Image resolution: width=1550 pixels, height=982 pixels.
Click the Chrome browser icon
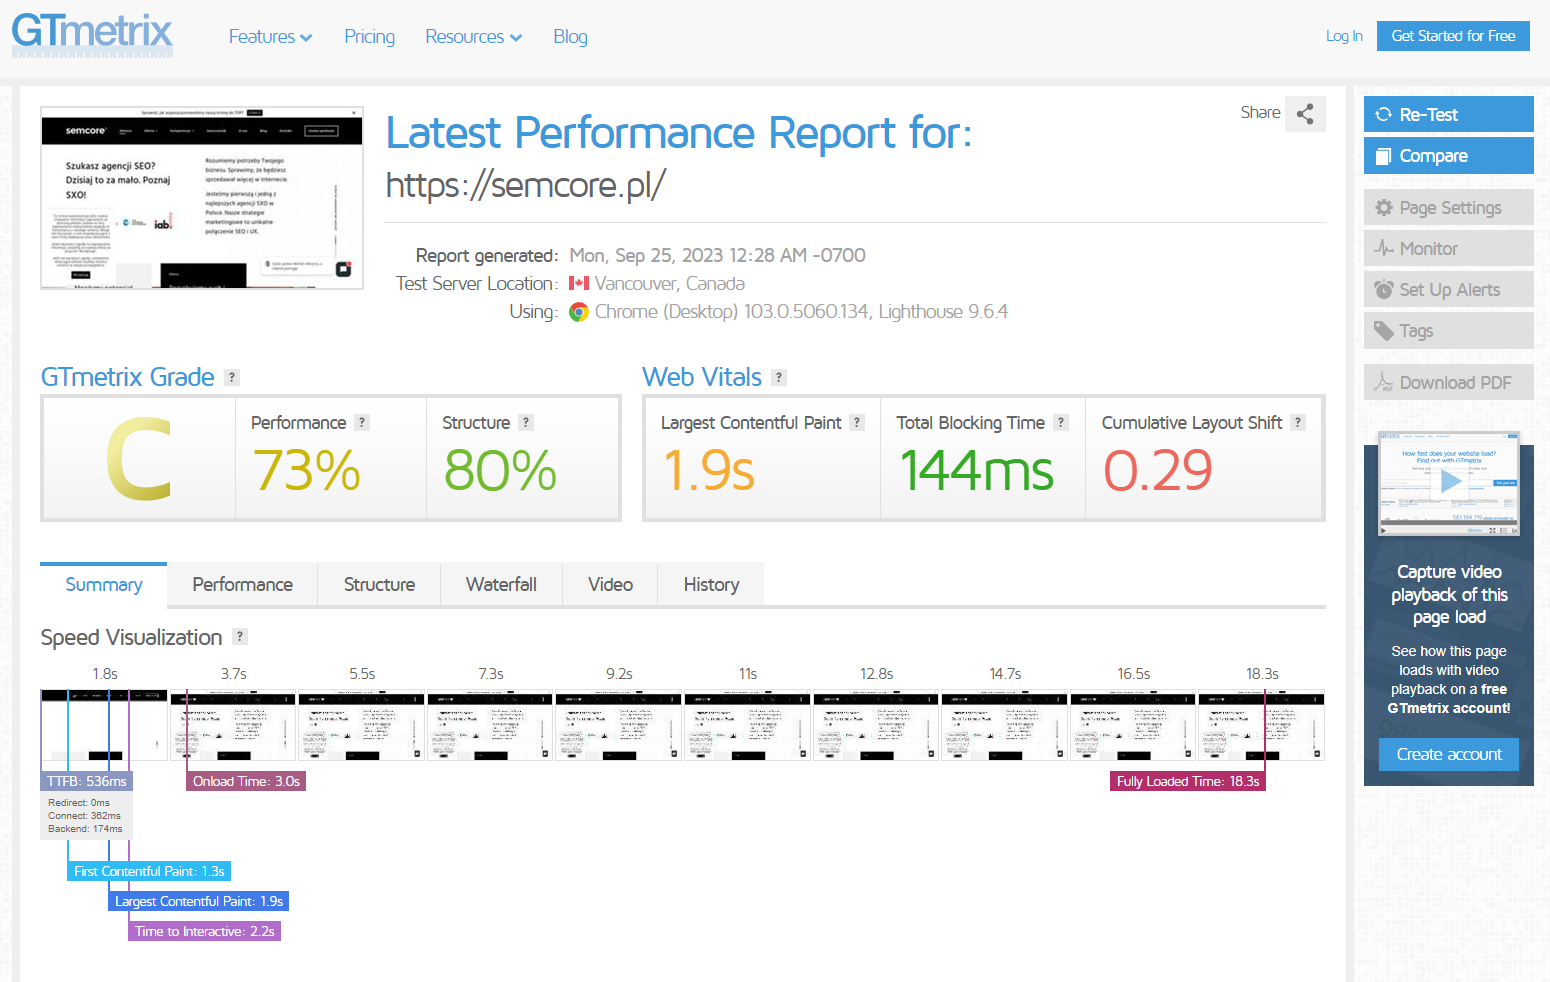pos(579,312)
